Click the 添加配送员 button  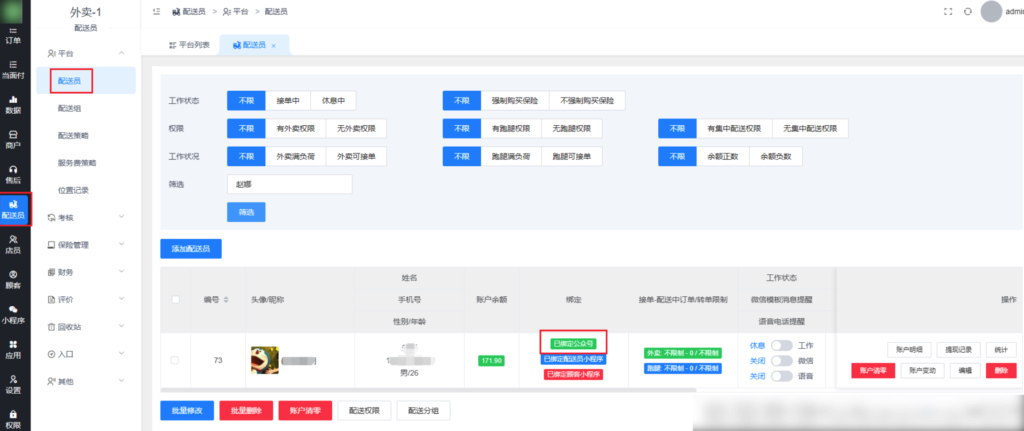pyautogui.click(x=191, y=249)
